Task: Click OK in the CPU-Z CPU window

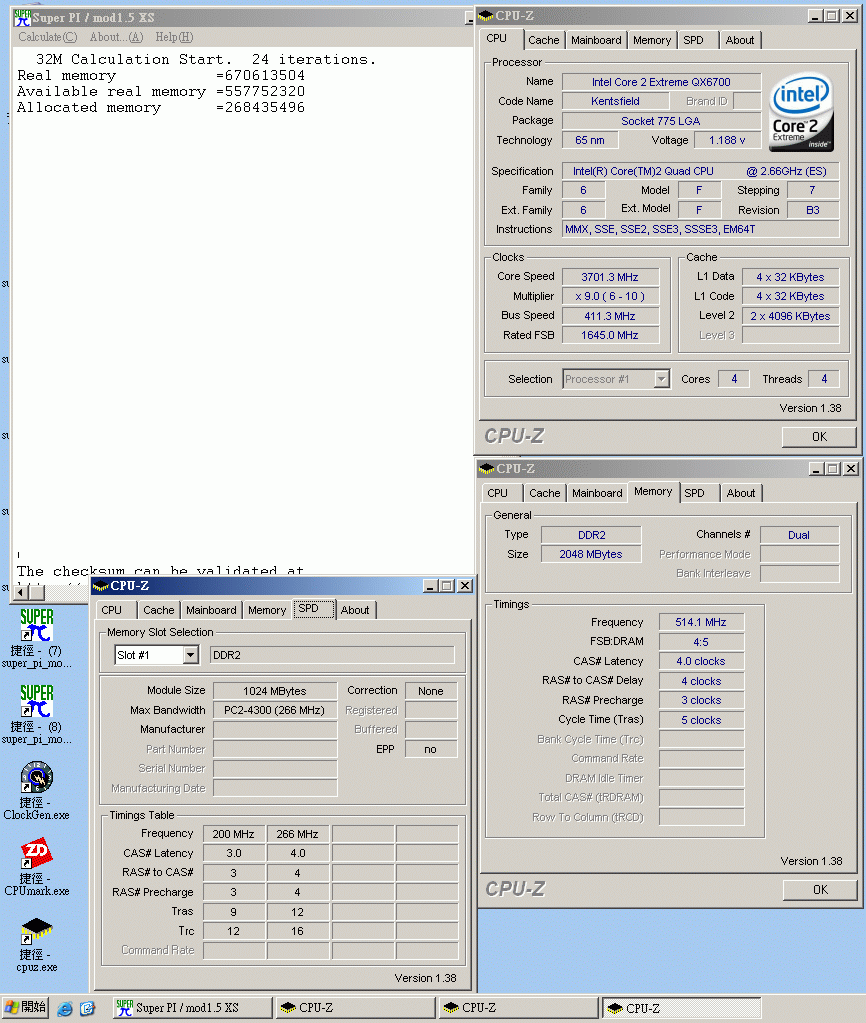Action: pyautogui.click(x=819, y=436)
